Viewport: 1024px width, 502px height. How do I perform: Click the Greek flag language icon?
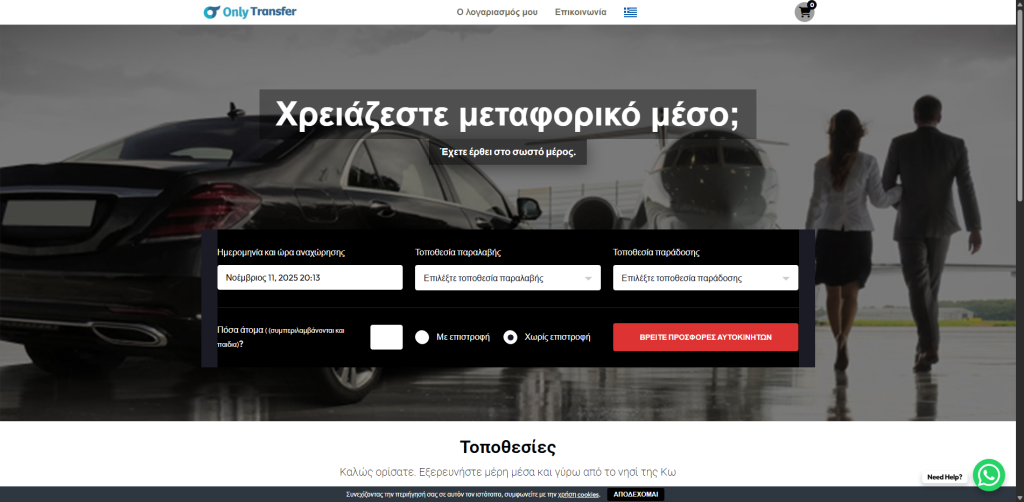pos(630,12)
